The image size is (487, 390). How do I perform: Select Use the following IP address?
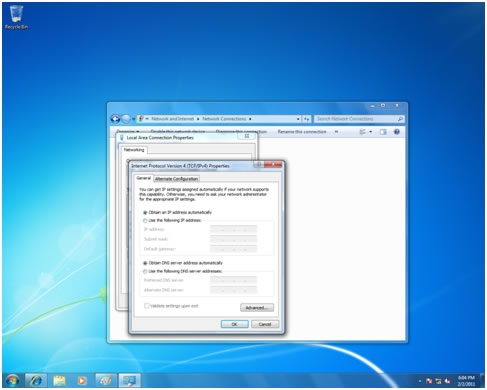tap(145, 220)
